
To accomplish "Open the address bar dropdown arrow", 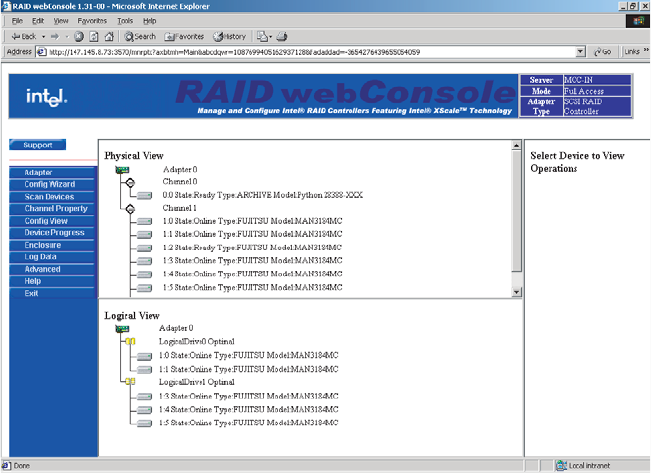I will (581, 52).
